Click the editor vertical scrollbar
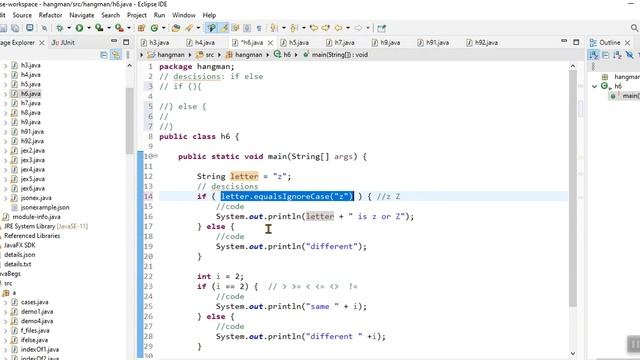The height and width of the screenshot is (360, 640). (x=573, y=188)
